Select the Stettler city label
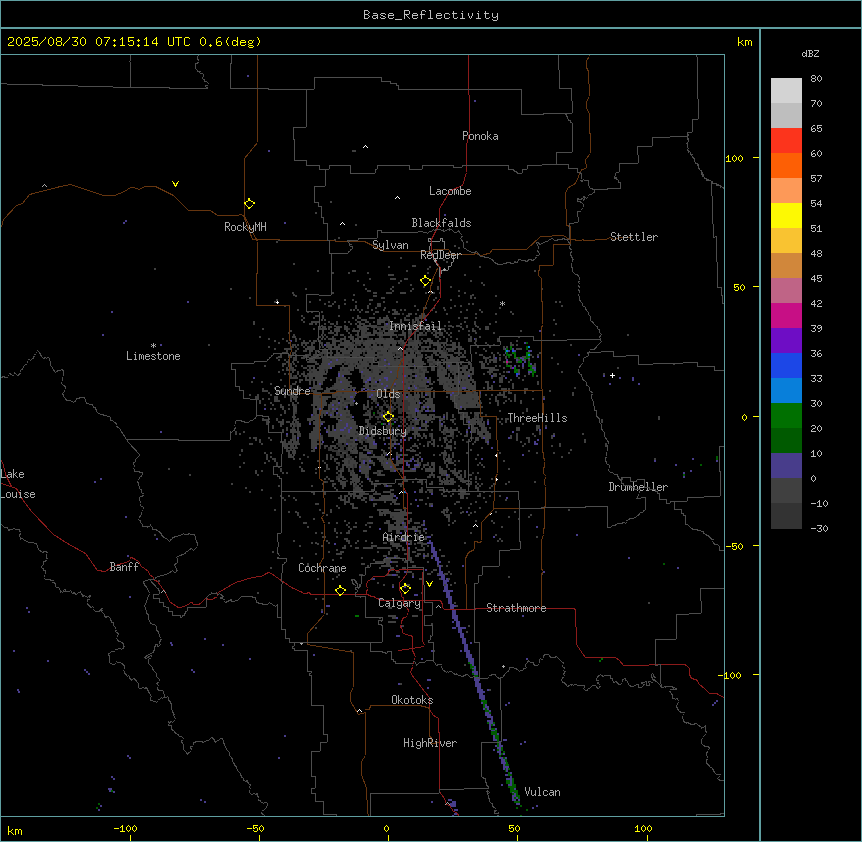The height and width of the screenshot is (842, 862). 634,237
